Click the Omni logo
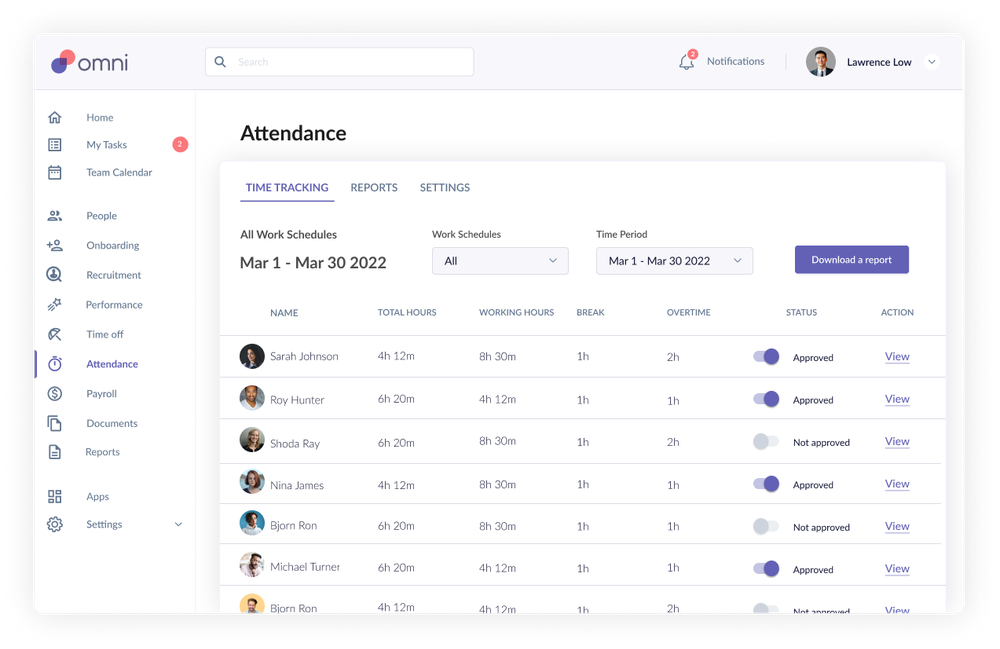The width and height of the screenshot is (1000, 649). [90, 62]
